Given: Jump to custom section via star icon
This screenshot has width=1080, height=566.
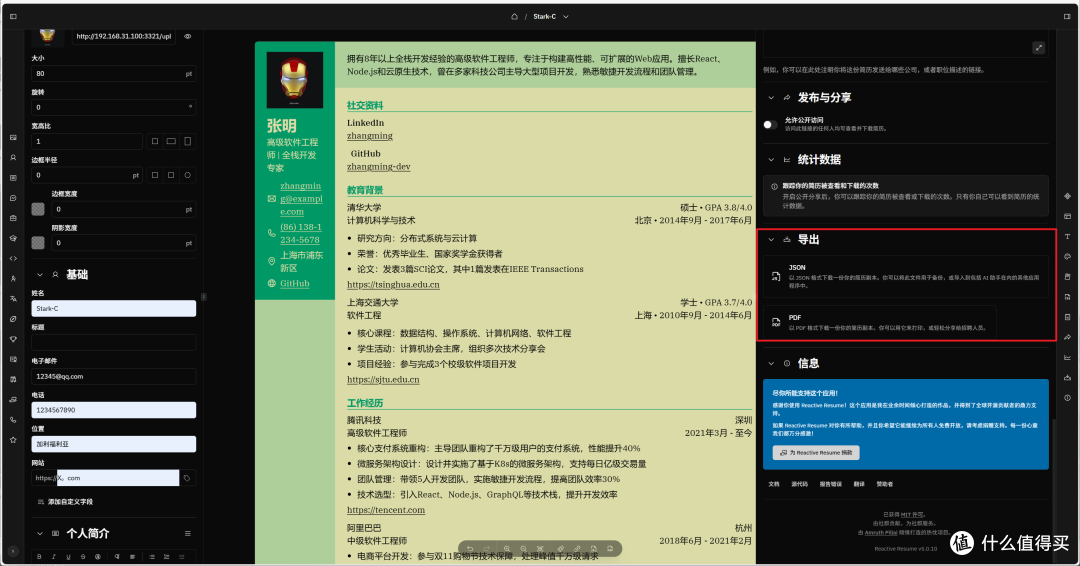Looking at the screenshot, I should click(x=13, y=439).
